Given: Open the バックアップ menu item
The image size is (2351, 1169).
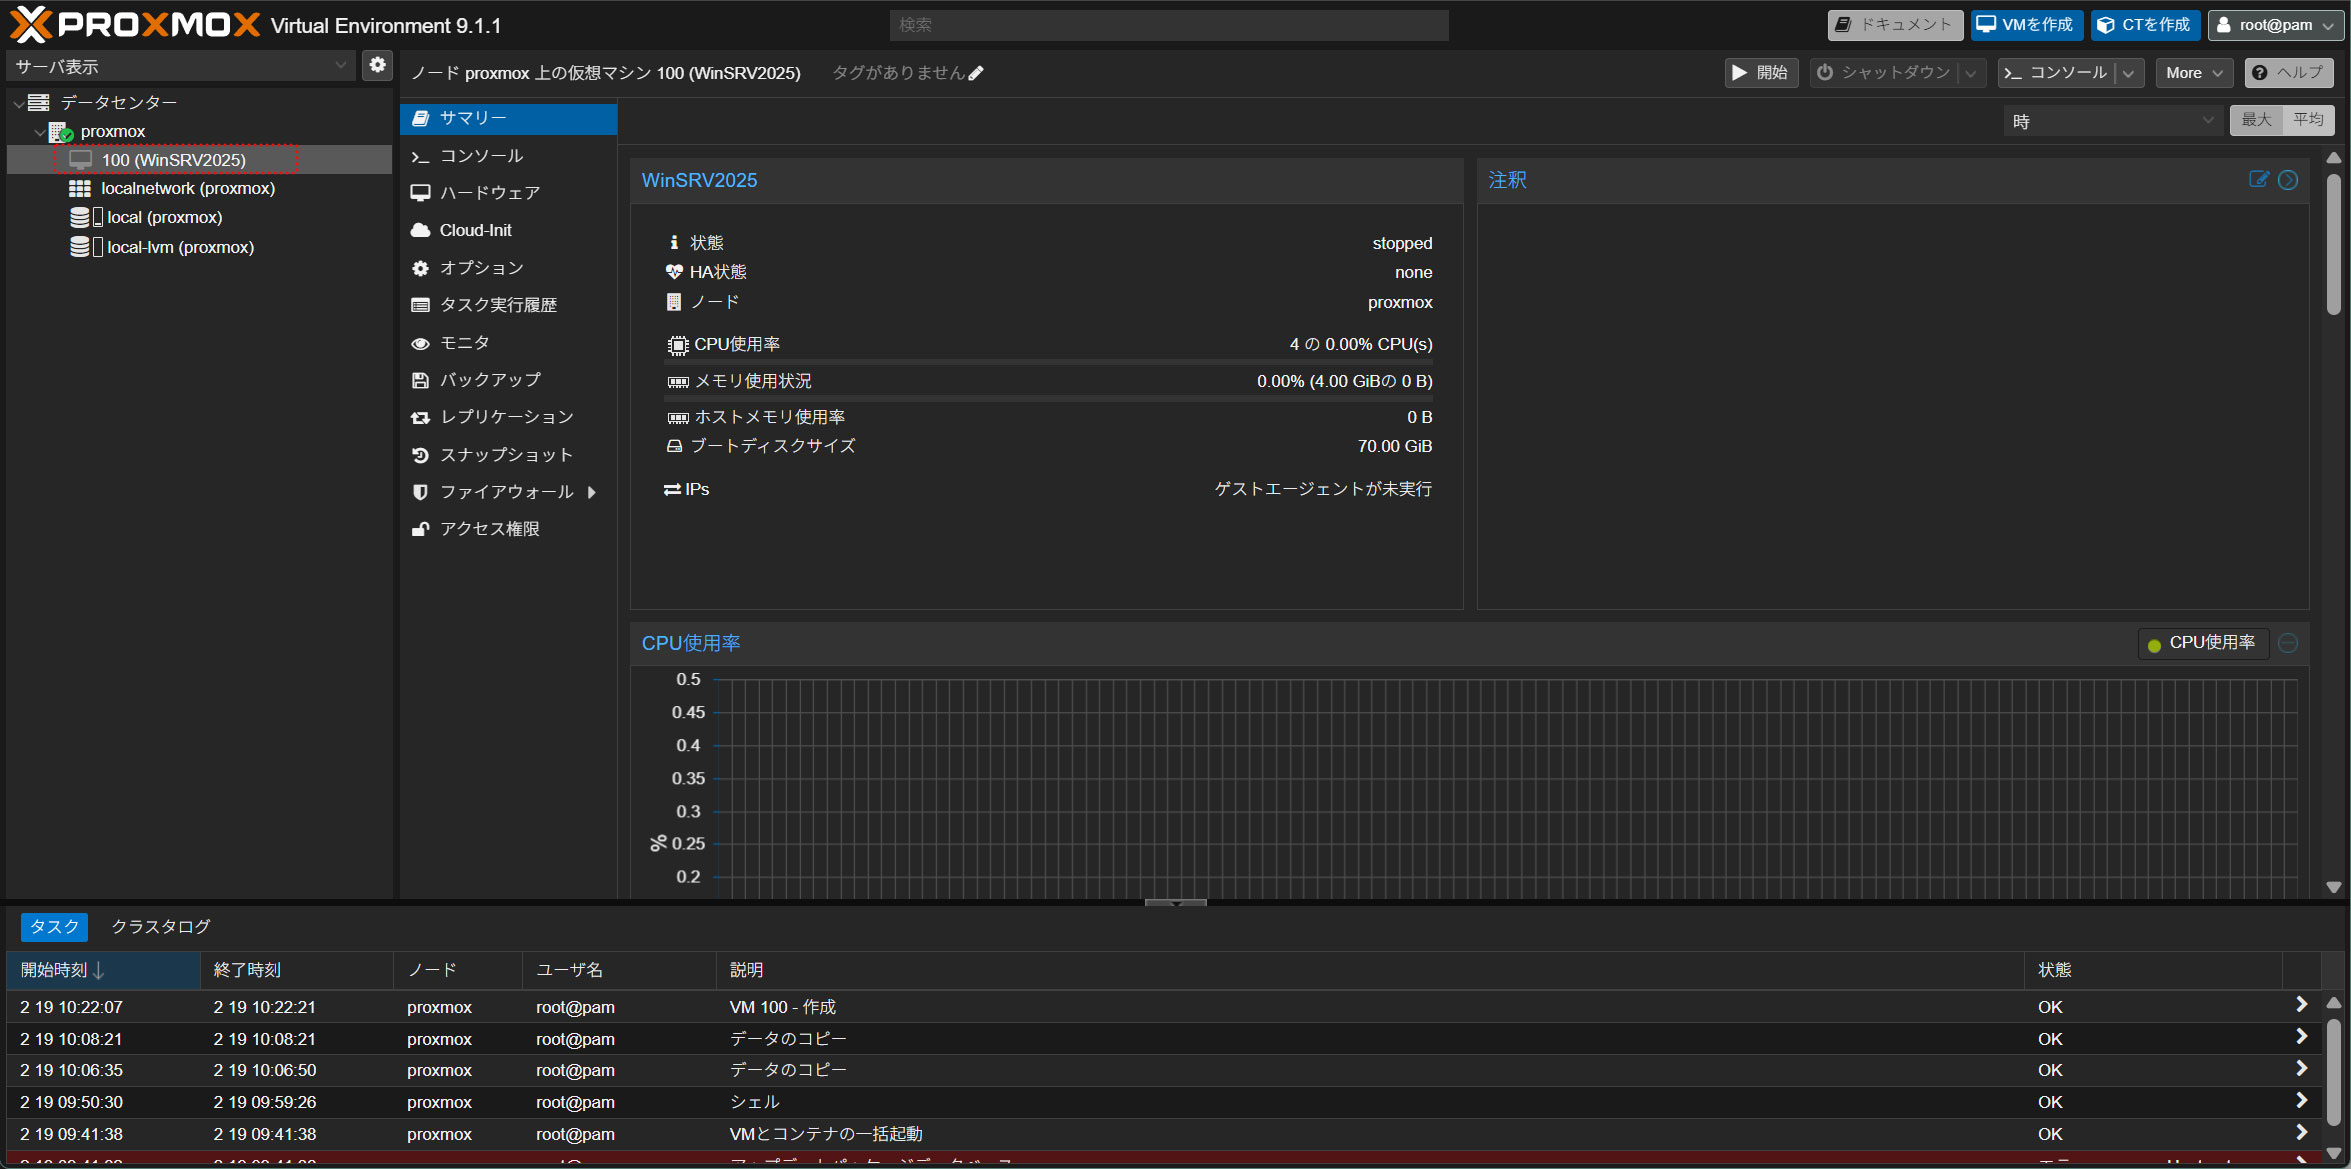Looking at the screenshot, I should tap(489, 380).
